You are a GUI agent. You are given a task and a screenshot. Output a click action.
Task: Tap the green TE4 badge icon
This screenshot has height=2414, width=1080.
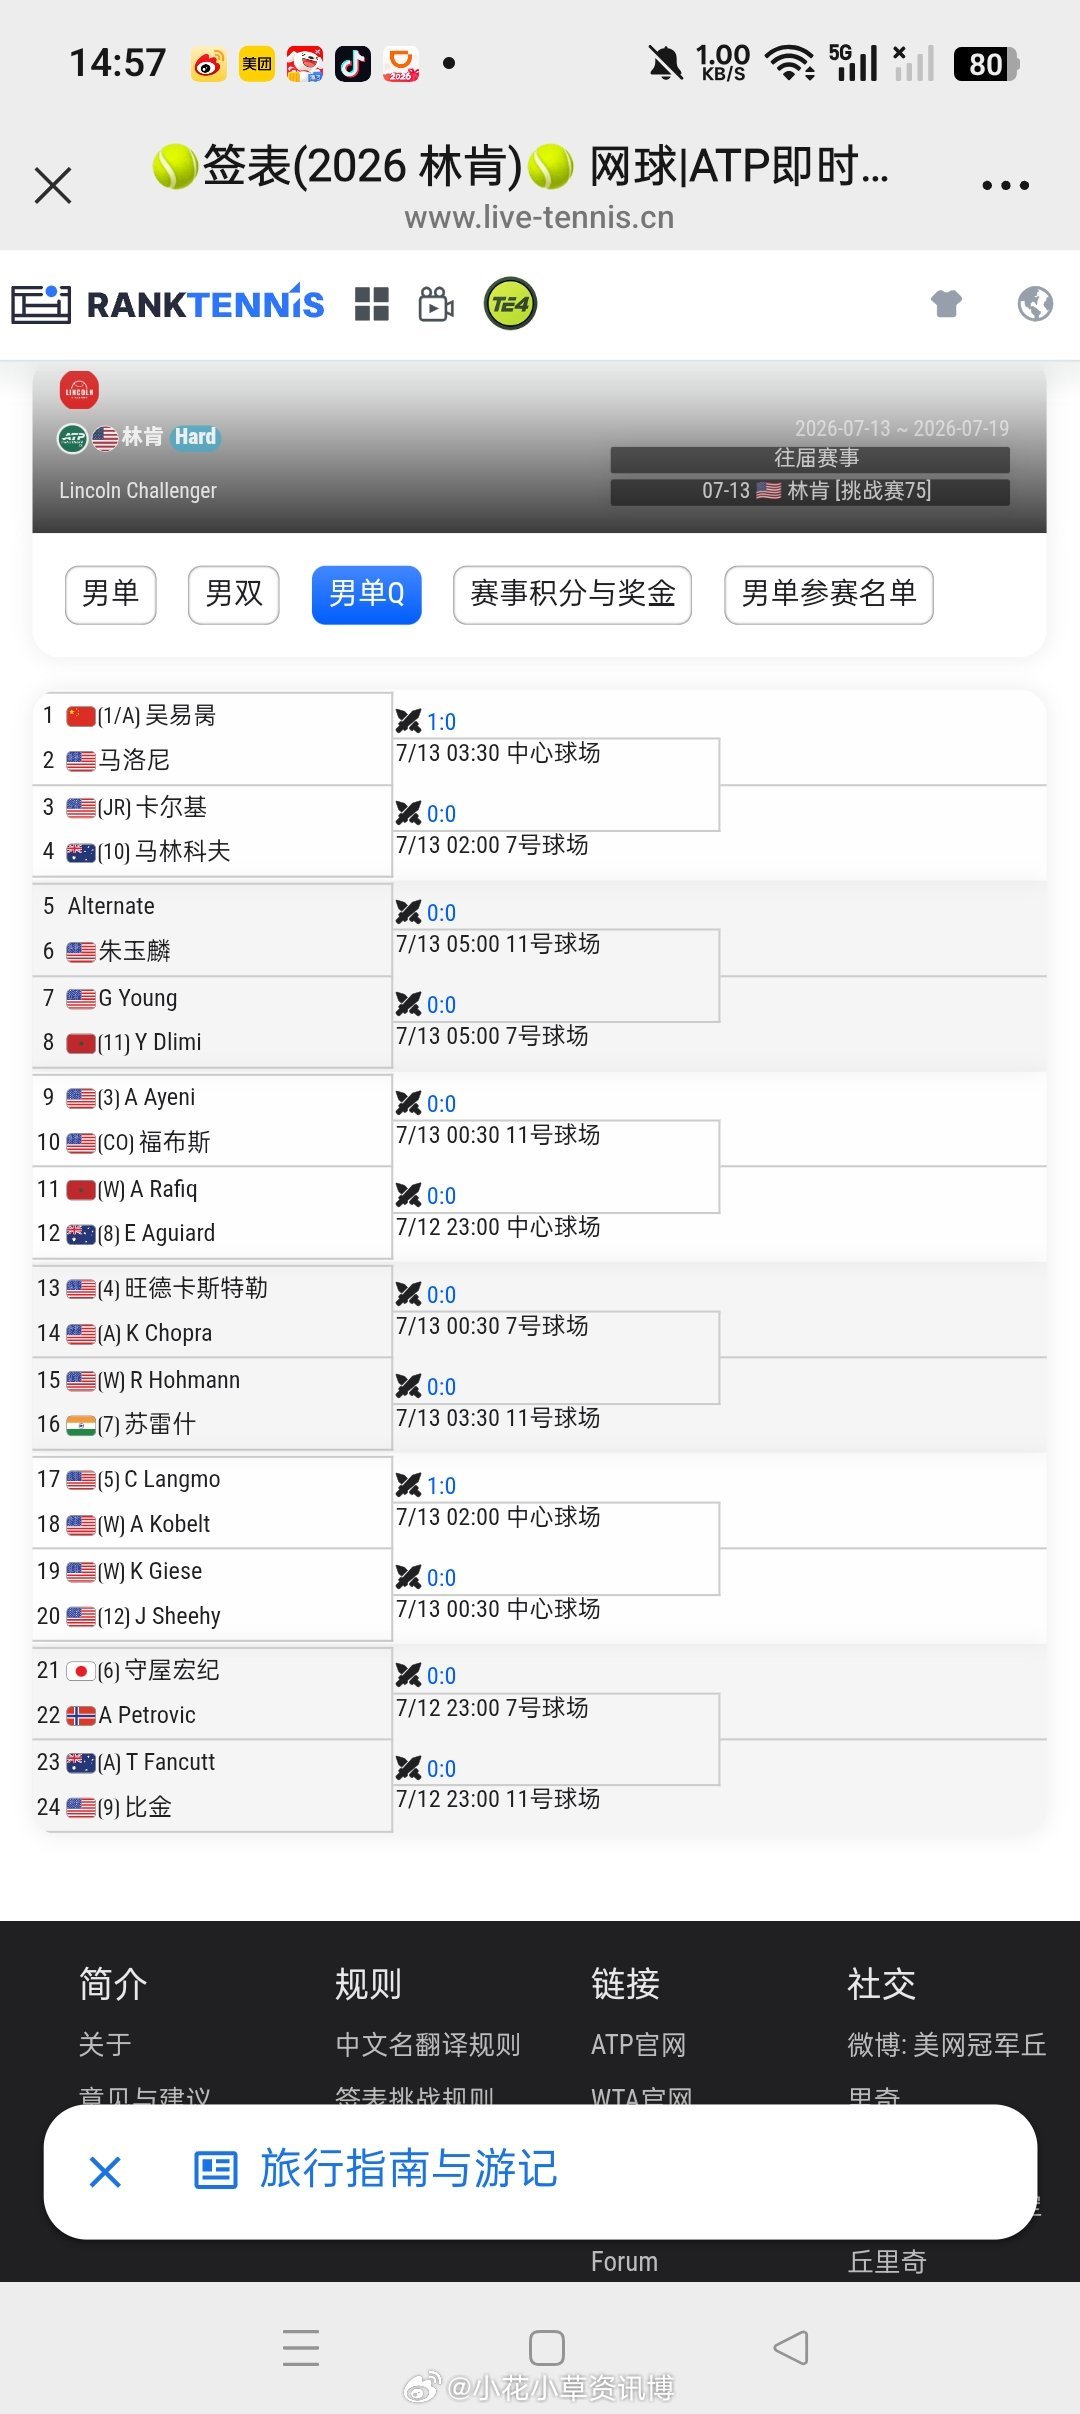[510, 304]
